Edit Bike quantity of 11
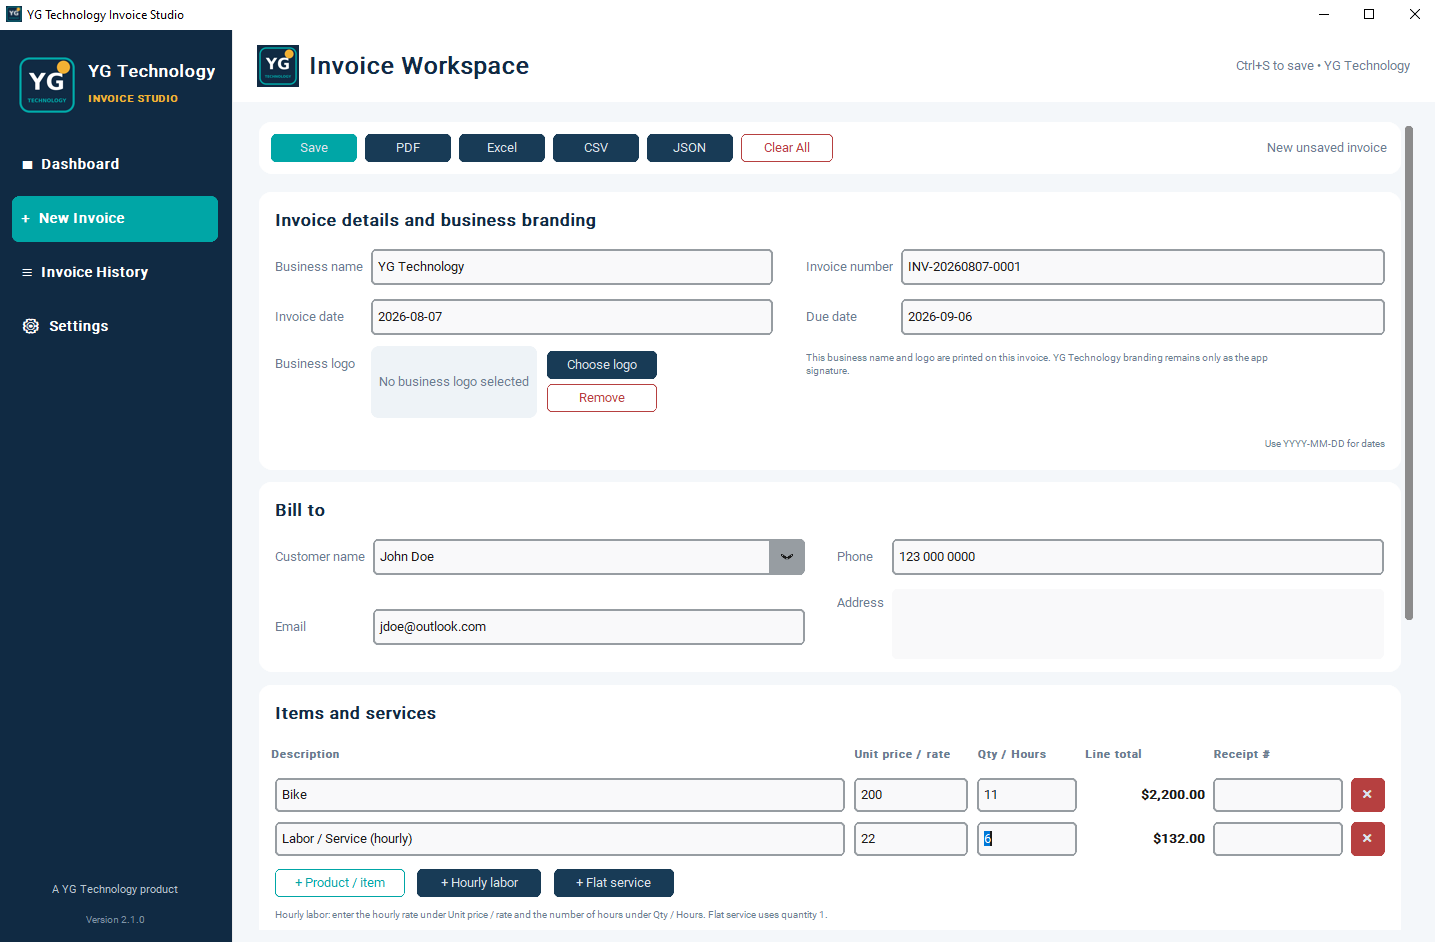Viewport: 1435px width, 942px height. coord(1027,795)
